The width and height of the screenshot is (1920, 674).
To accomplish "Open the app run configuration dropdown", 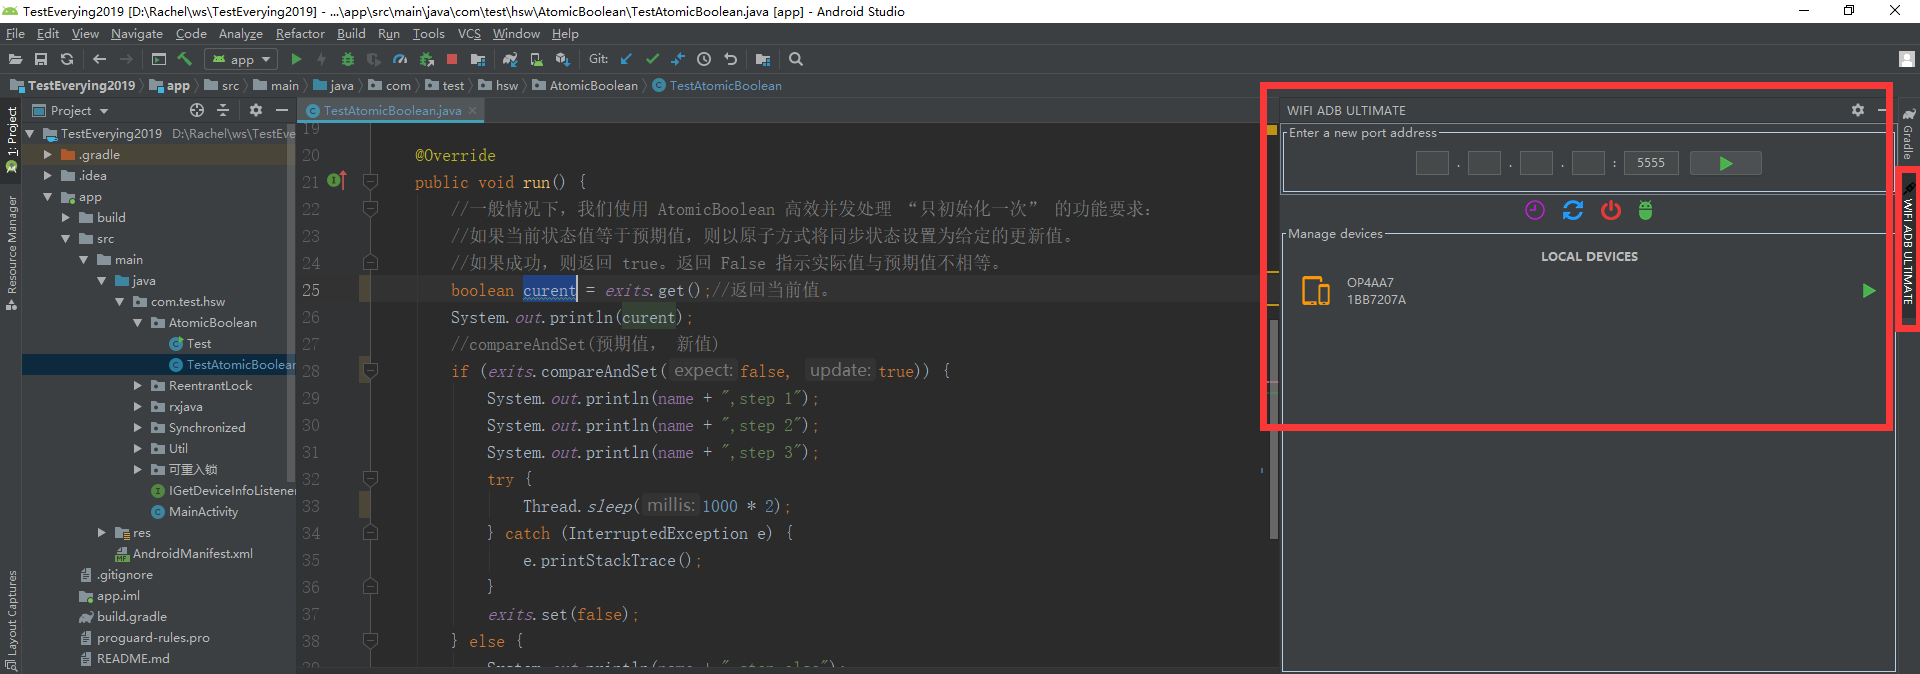I will click(x=242, y=59).
